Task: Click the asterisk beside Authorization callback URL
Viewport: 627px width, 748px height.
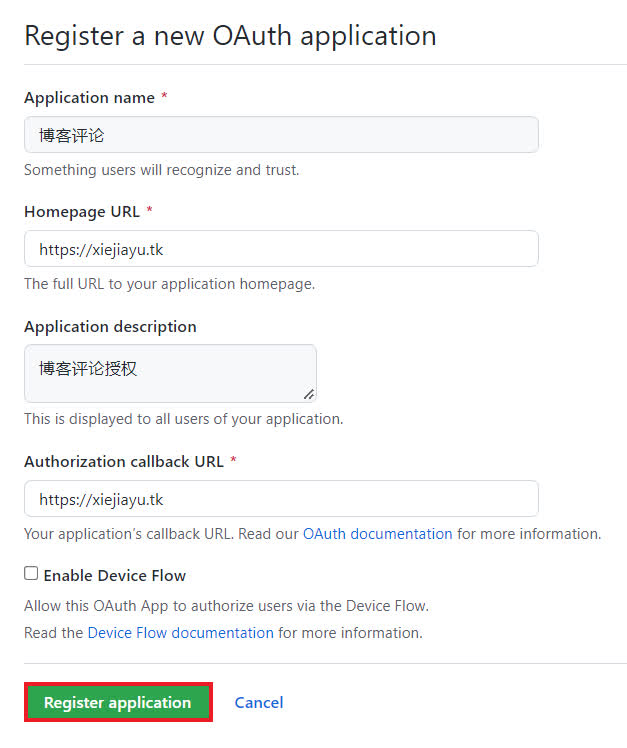Action: (233, 461)
